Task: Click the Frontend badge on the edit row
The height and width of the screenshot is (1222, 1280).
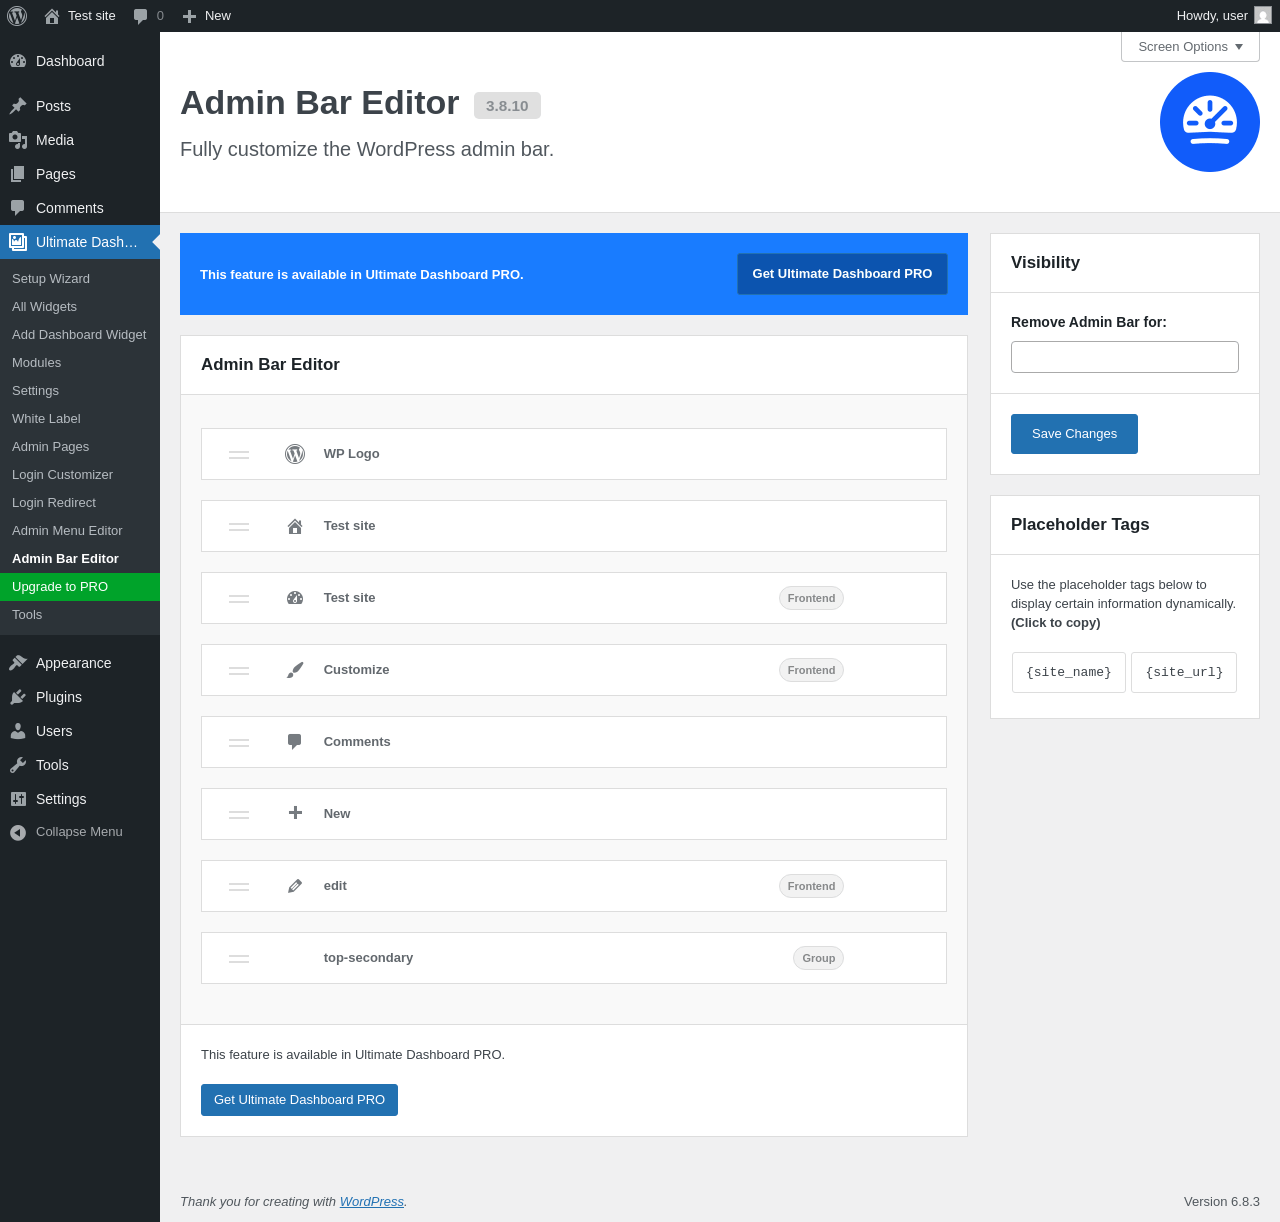Action: click(x=811, y=886)
